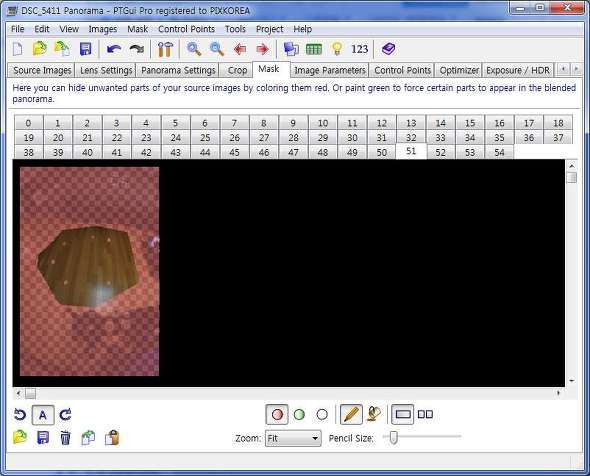Image resolution: width=590 pixels, height=476 pixels.
Task: Switch to the Exposure / HDR tab
Action: (x=518, y=70)
